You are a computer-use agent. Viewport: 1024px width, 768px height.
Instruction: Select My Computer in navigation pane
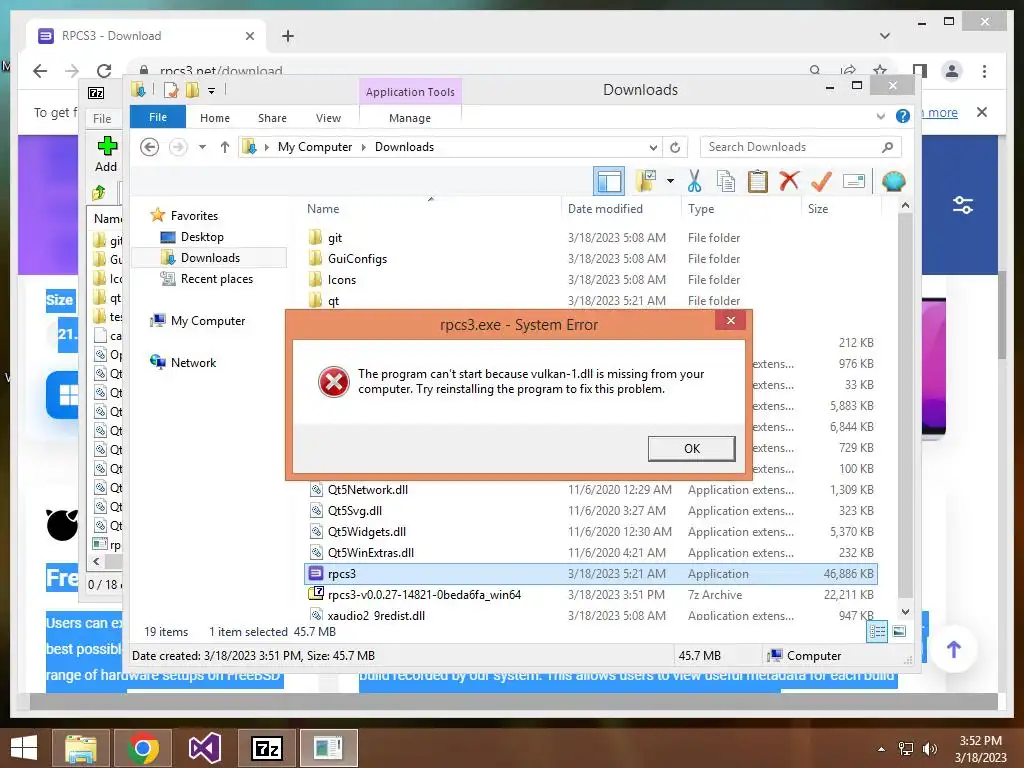[x=198, y=321]
